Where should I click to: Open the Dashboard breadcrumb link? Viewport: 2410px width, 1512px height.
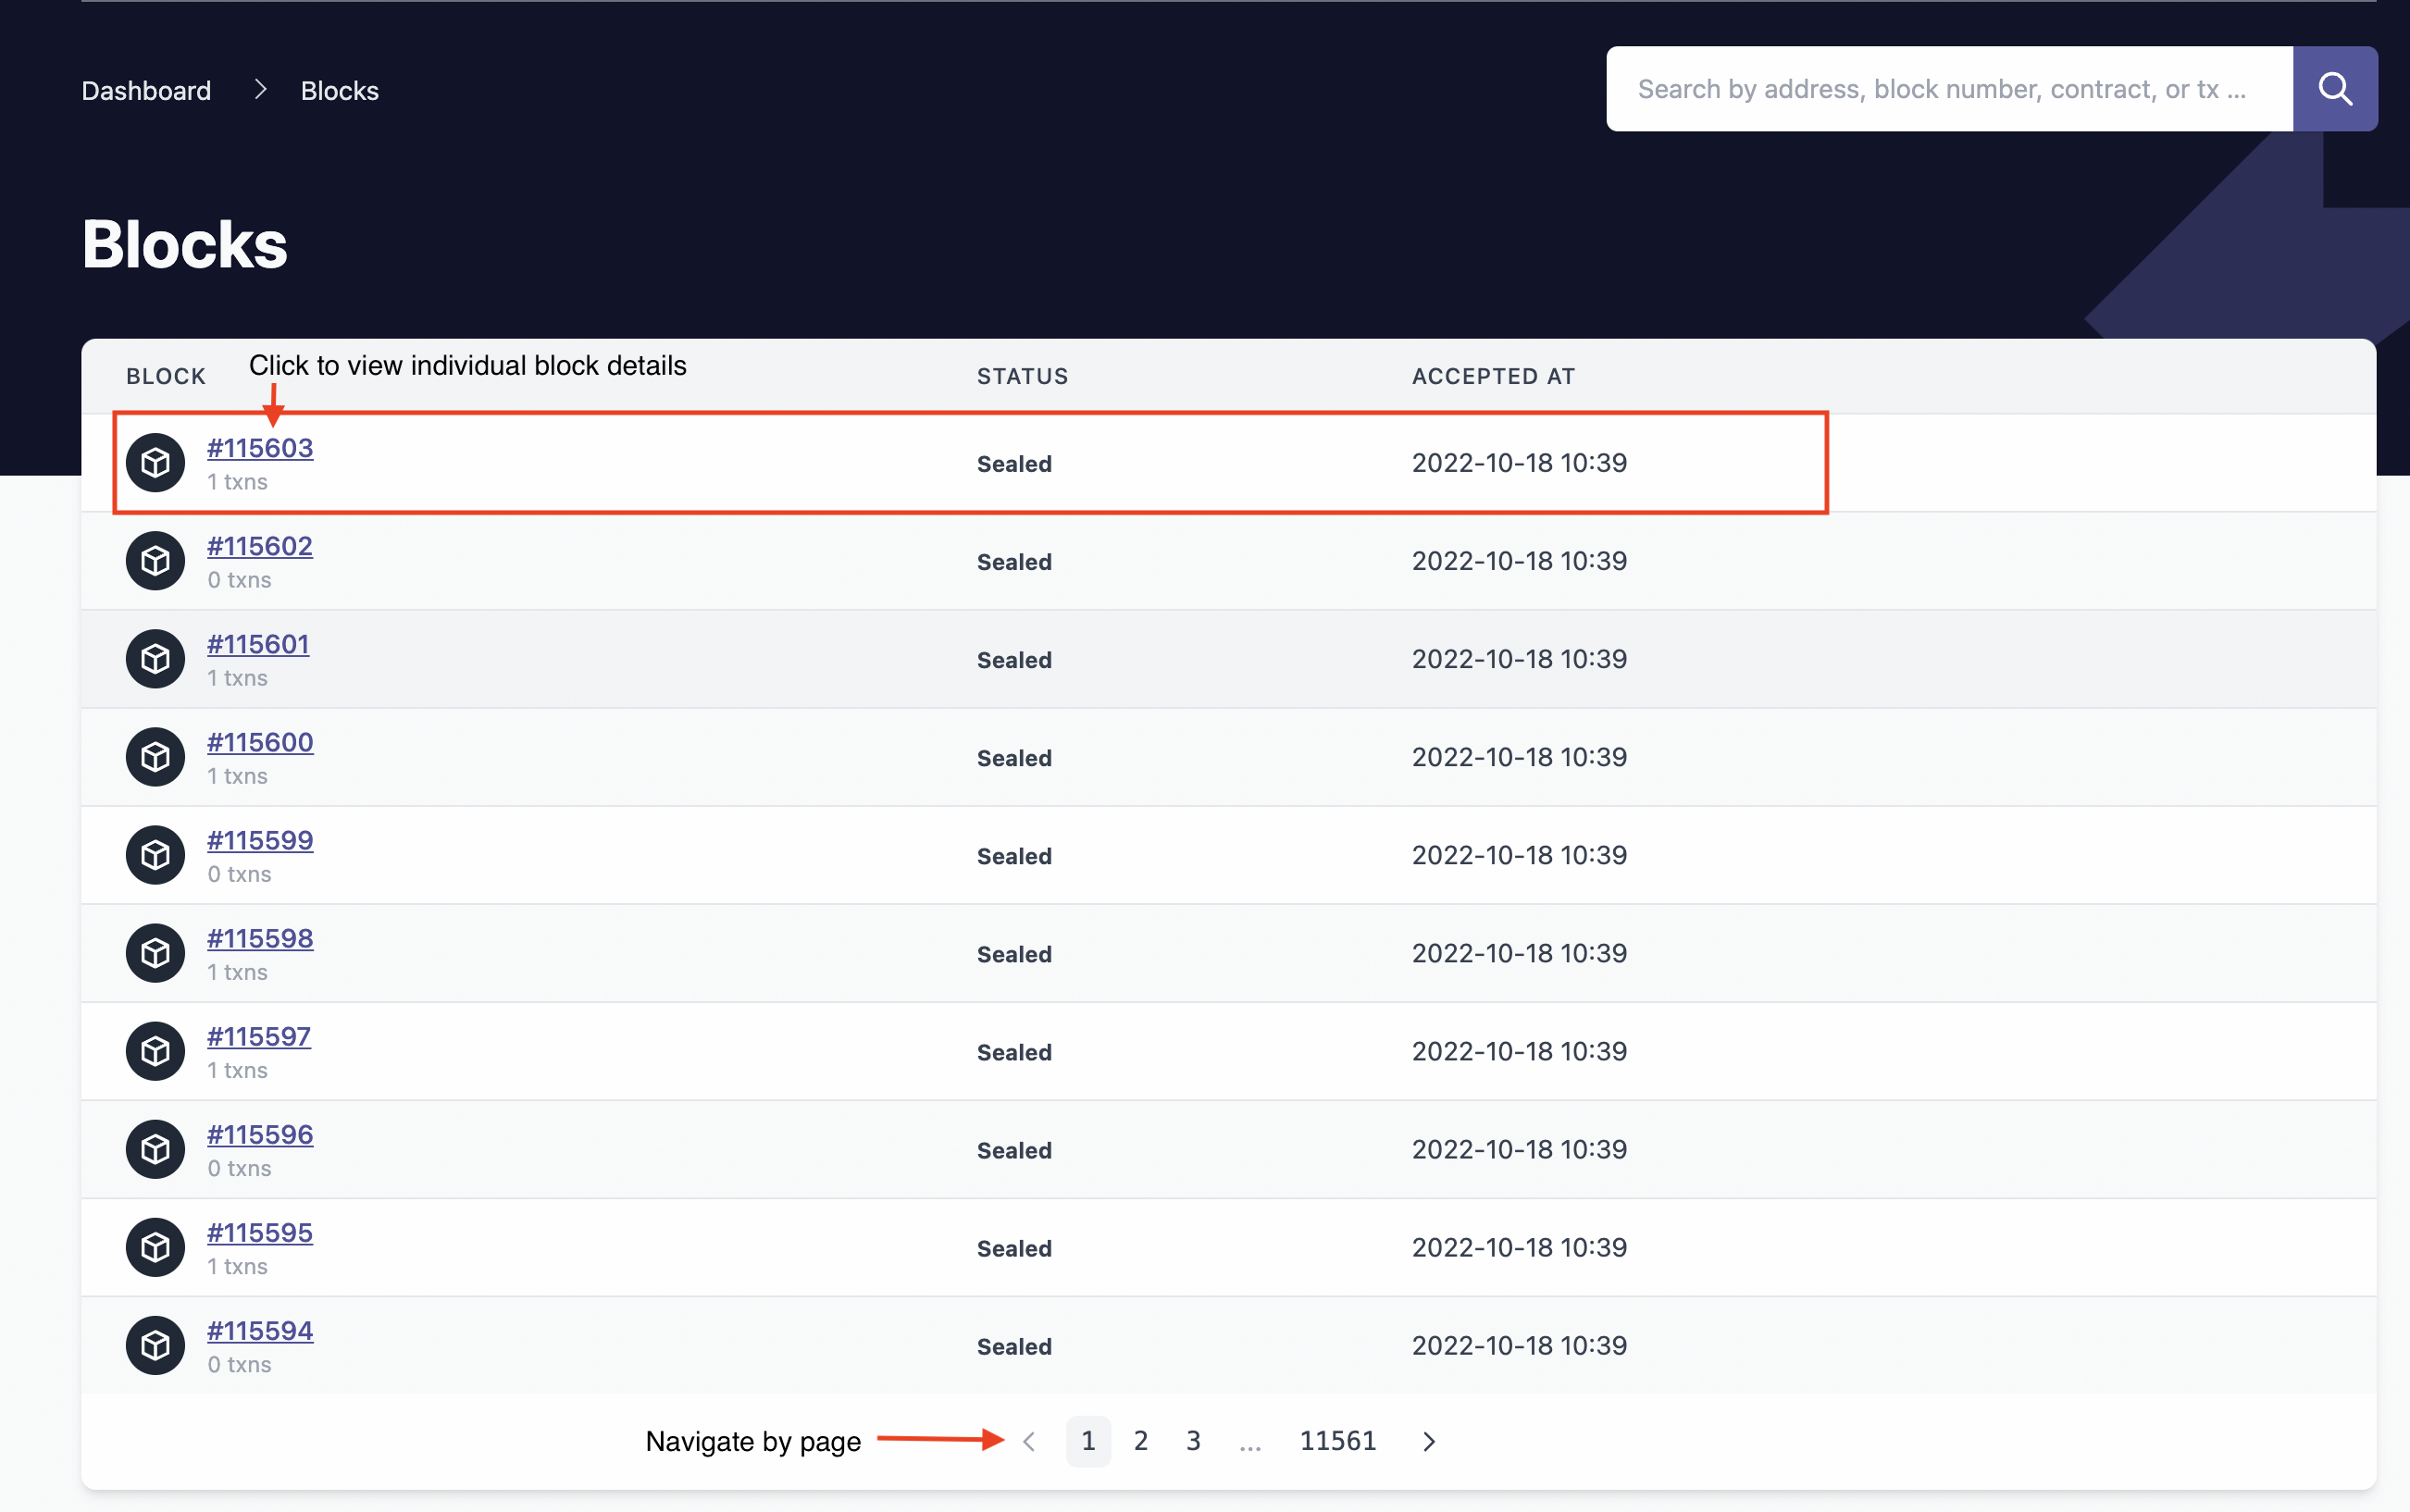[146, 90]
